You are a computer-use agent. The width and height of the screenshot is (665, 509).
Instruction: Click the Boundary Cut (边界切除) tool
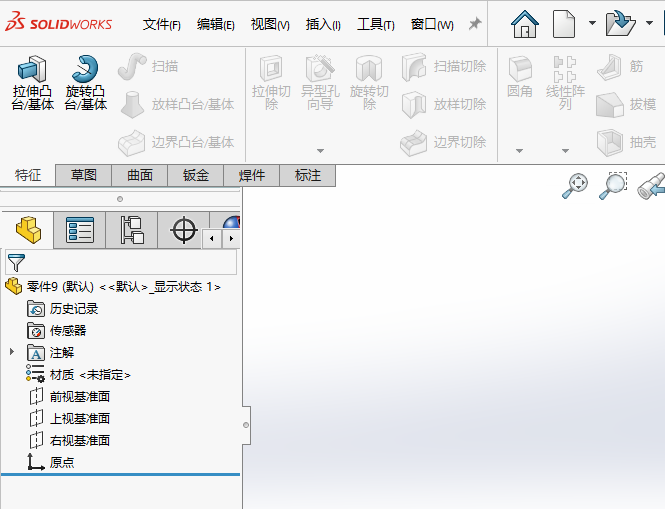pos(443,143)
